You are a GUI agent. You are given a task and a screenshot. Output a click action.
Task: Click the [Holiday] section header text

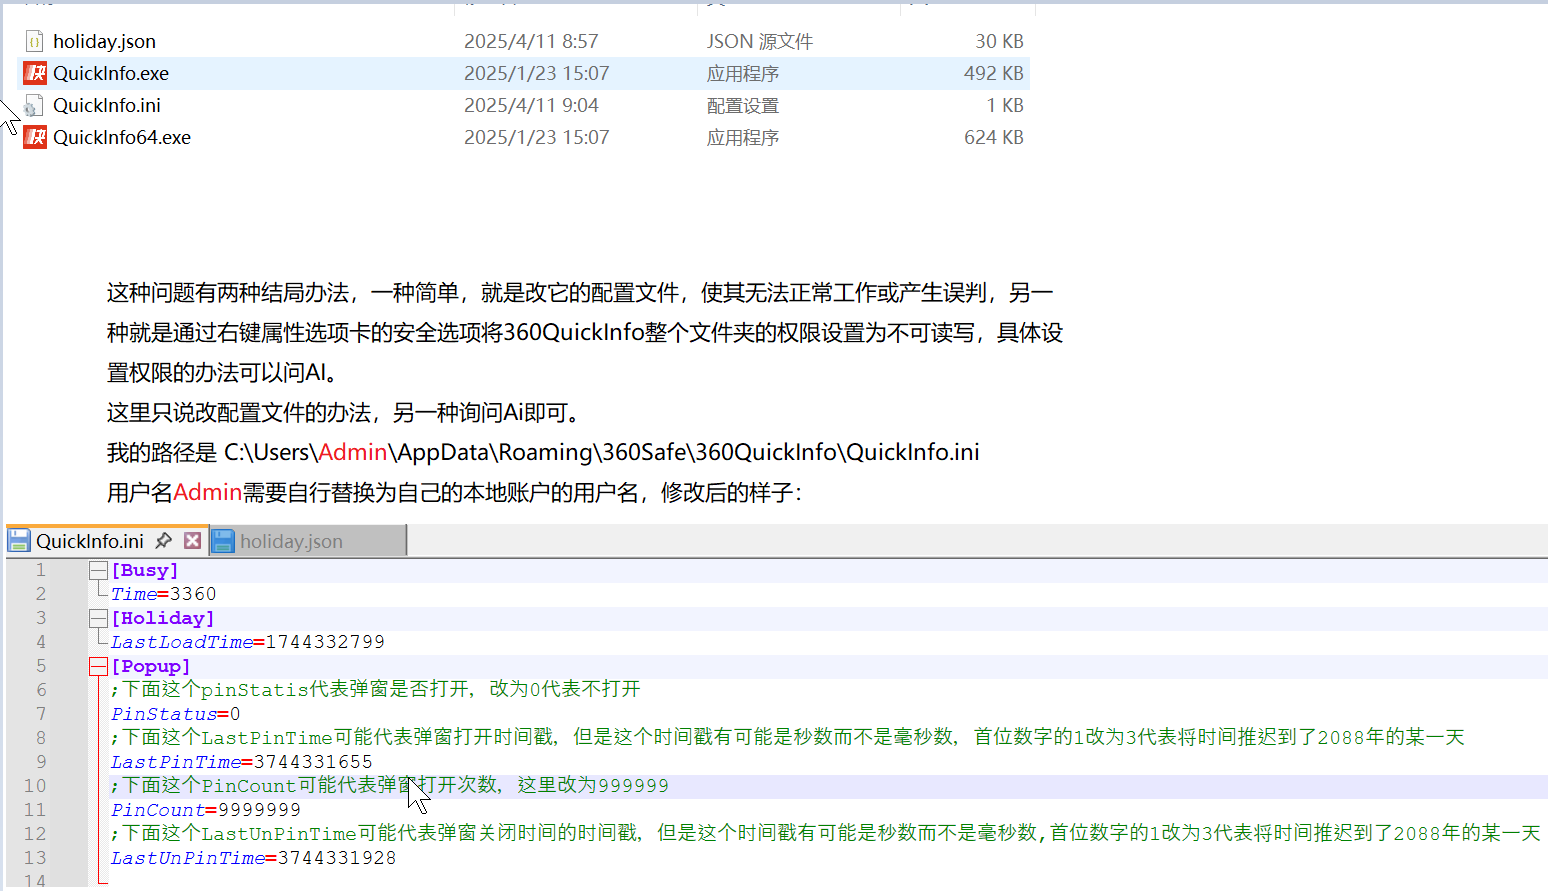point(163,618)
